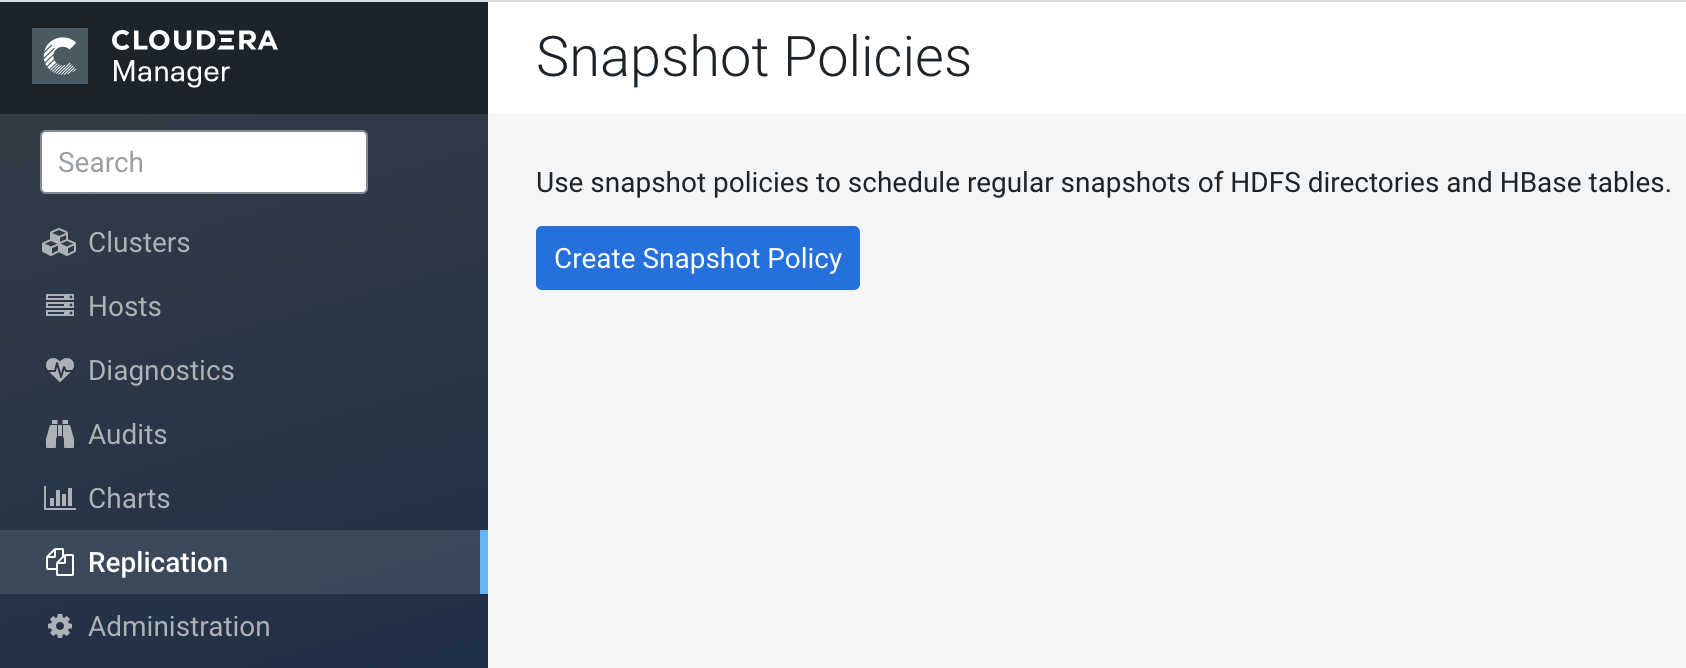Image resolution: width=1686 pixels, height=668 pixels.
Task: Click the Replication copy icon
Action: pos(59,562)
